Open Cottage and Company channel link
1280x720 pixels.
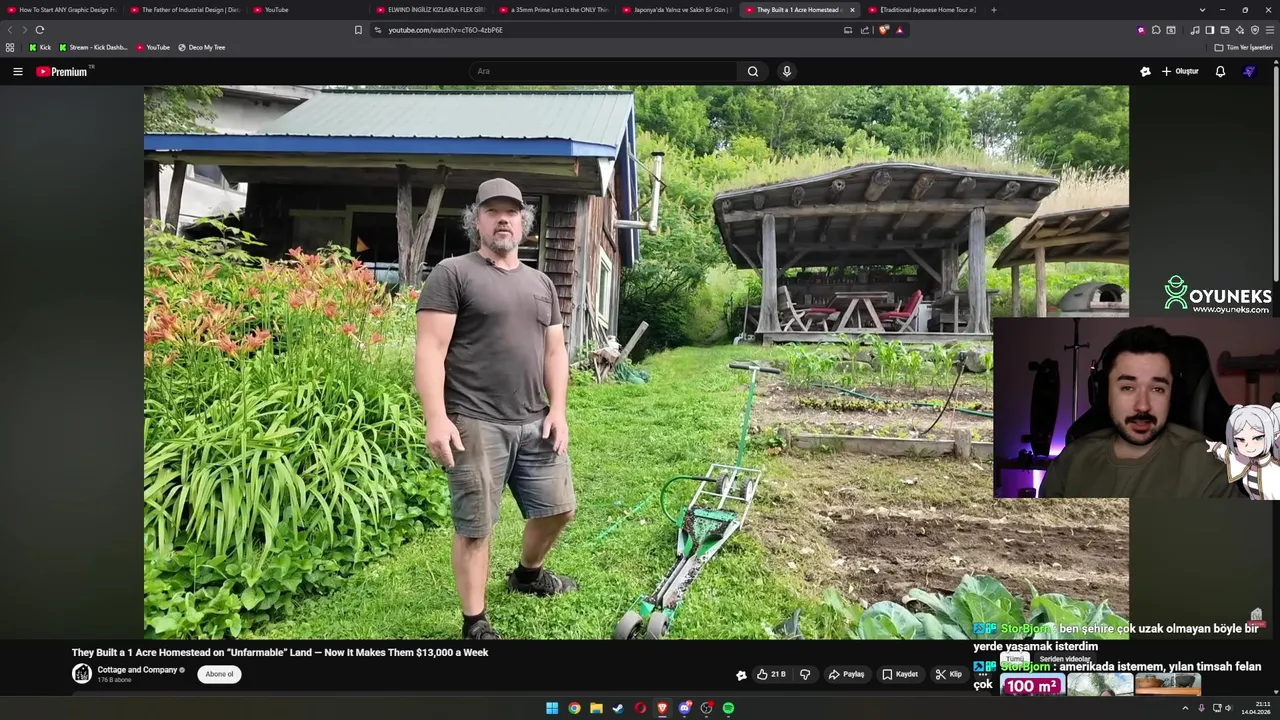(x=137, y=670)
